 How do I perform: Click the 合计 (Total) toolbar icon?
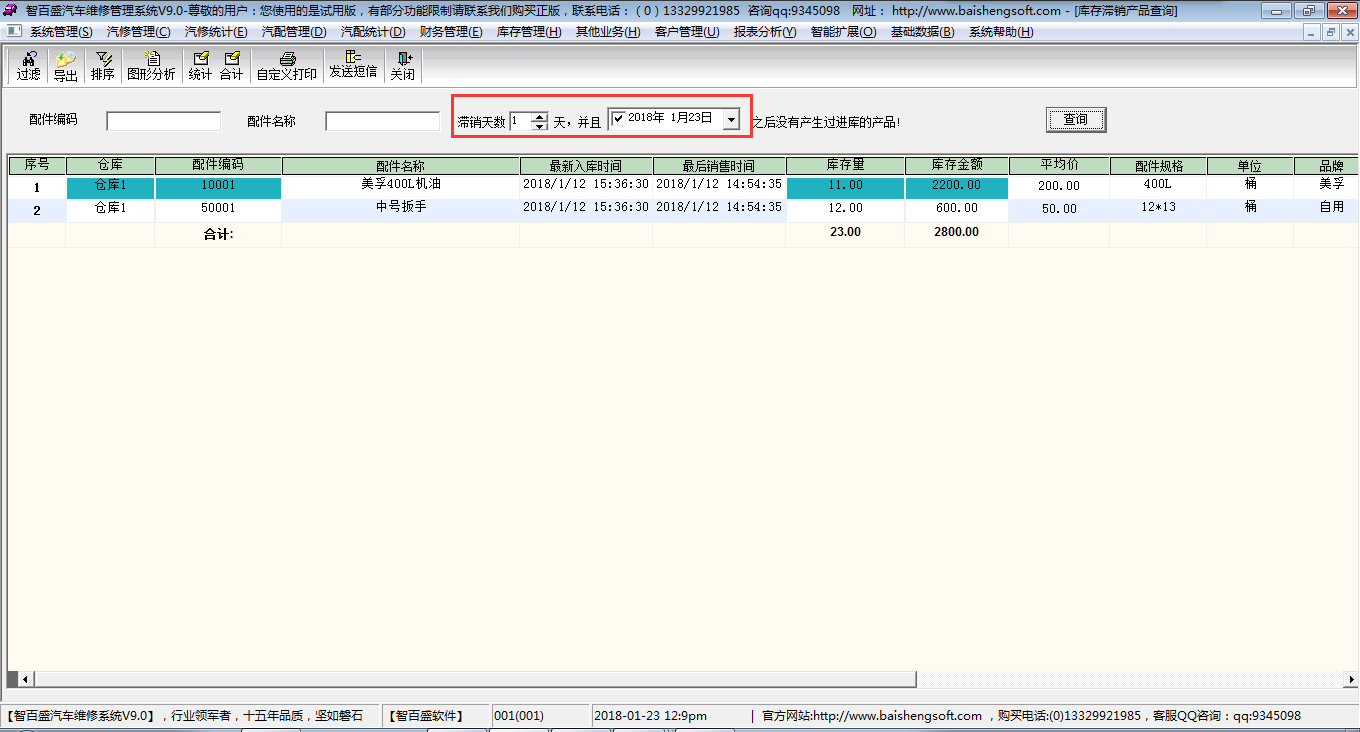point(231,66)
